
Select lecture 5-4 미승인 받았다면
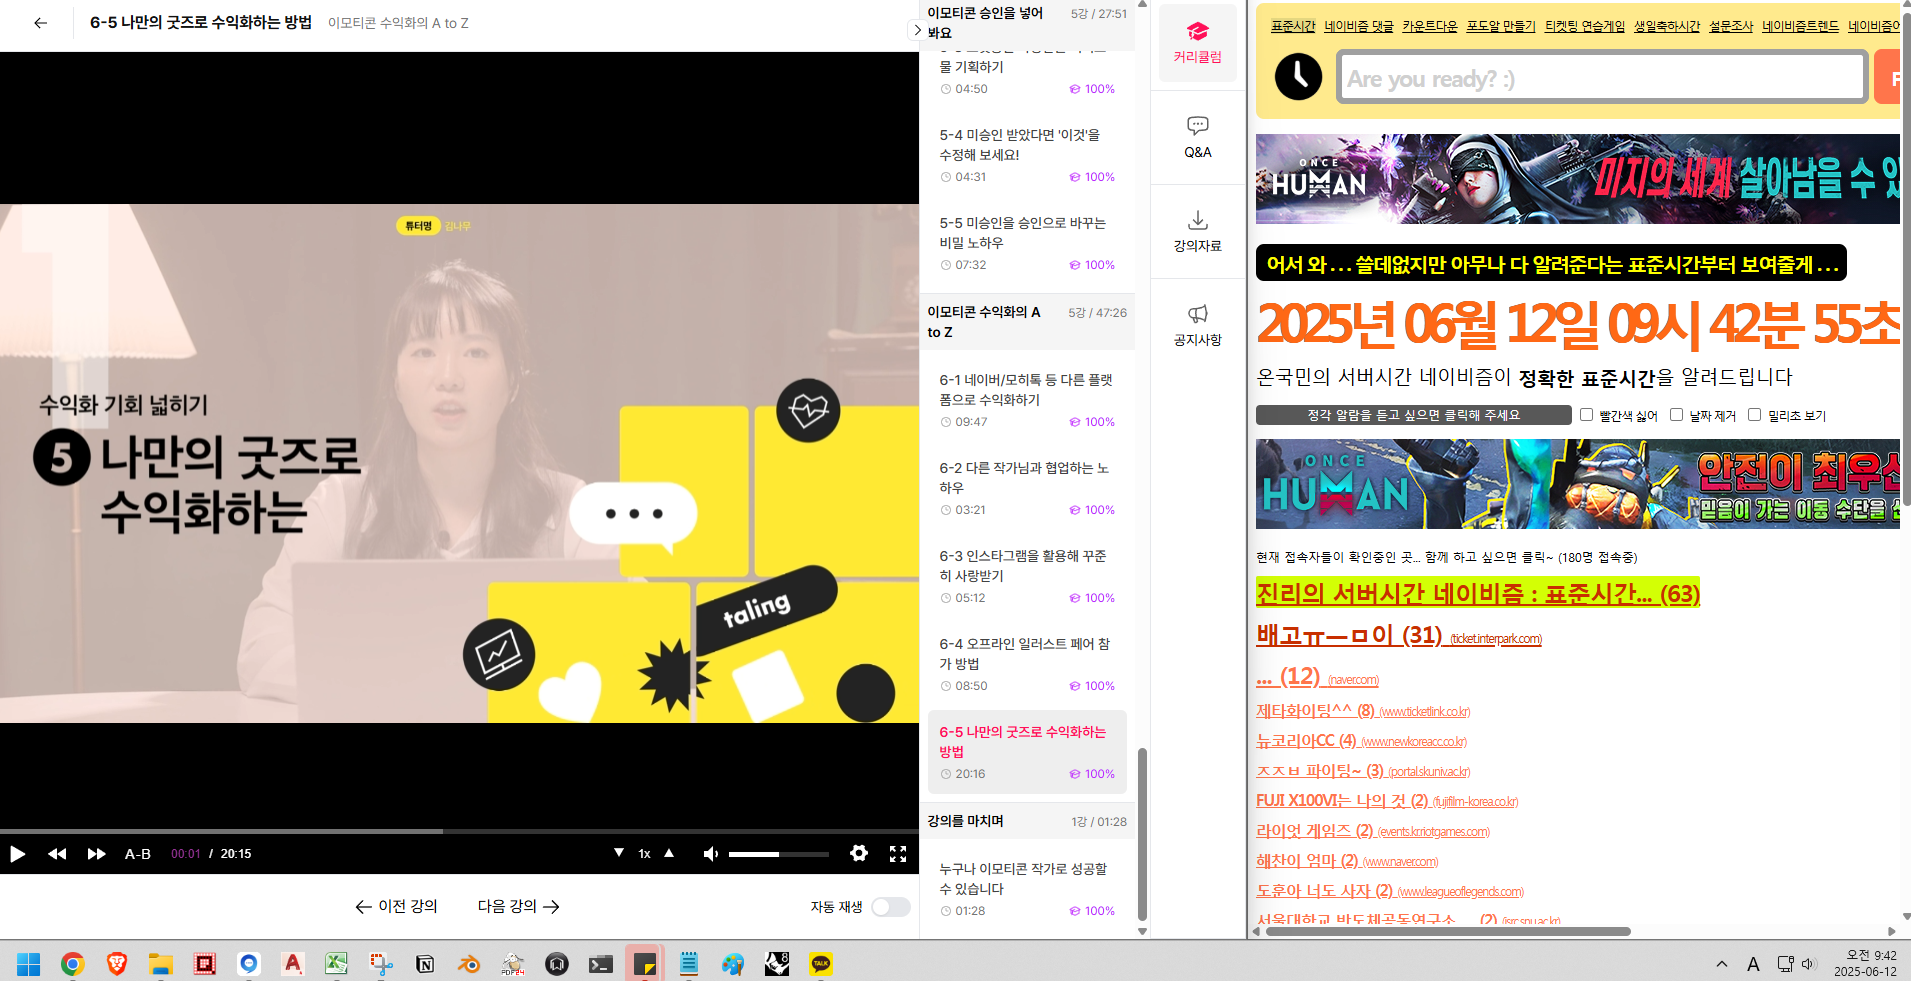(x=1027, y=155)
